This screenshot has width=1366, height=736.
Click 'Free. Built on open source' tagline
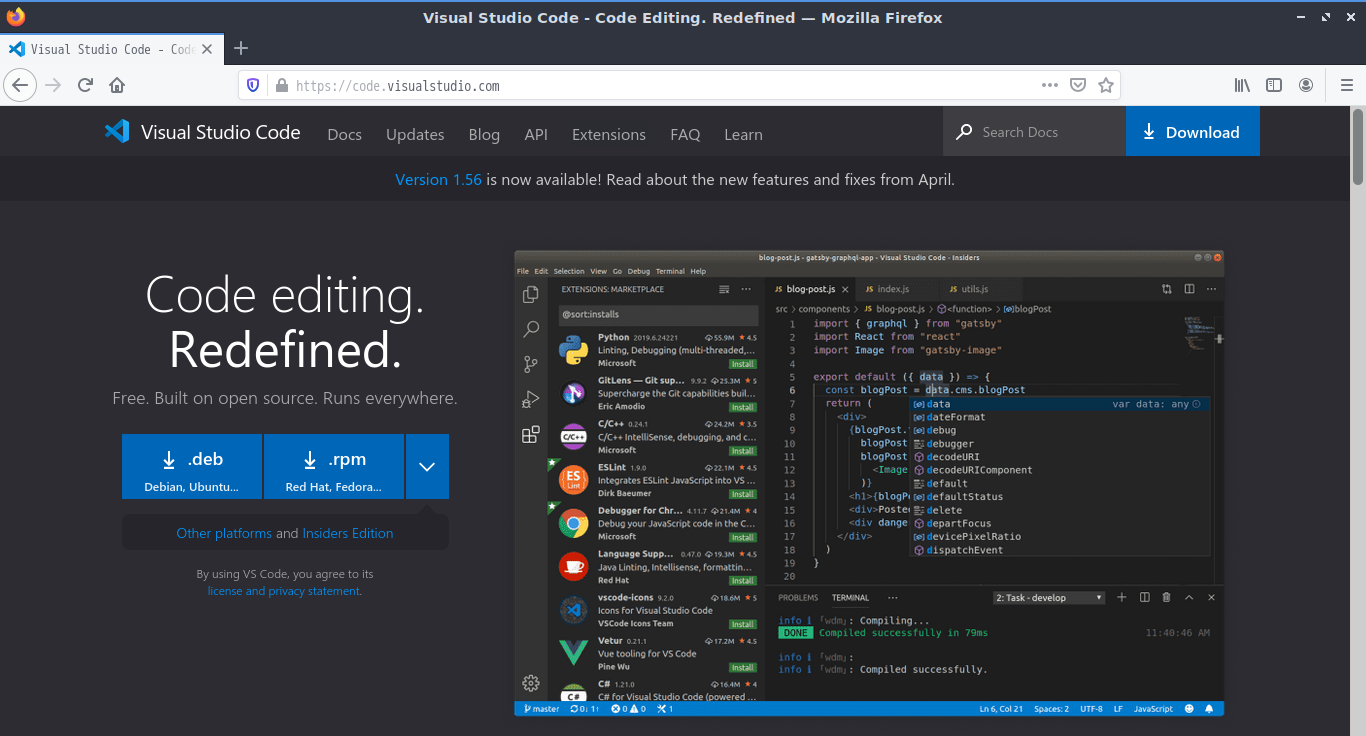[x=285, y=398]
